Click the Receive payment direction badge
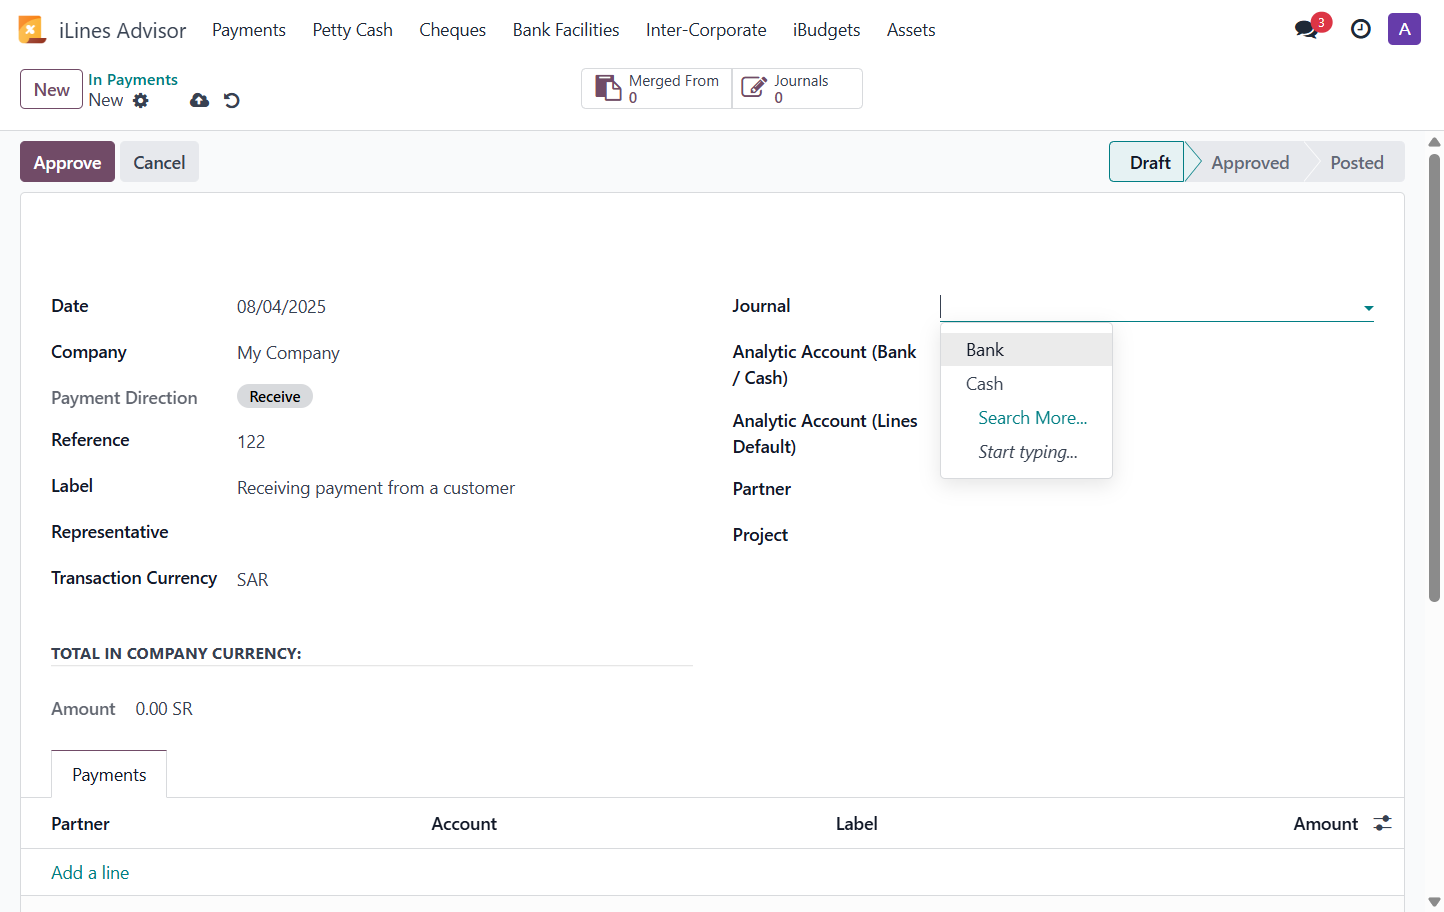The height and width of the screenshot is (912, 1444). (x=275, y=396)
